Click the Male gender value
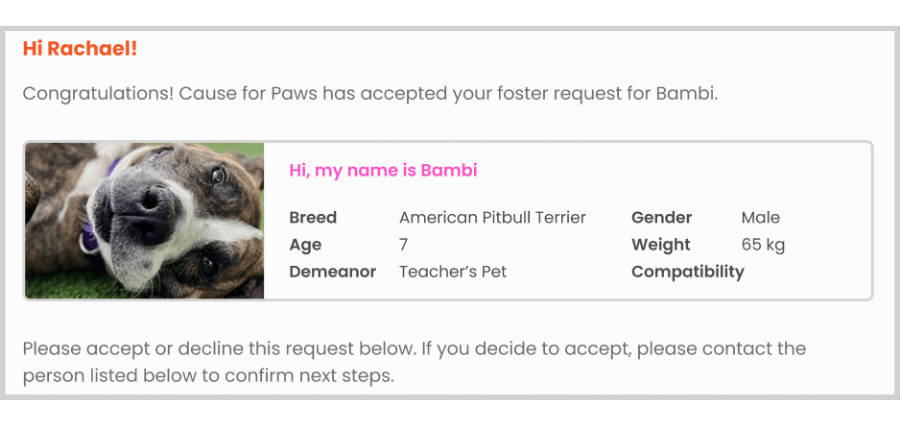 [761, 218]
